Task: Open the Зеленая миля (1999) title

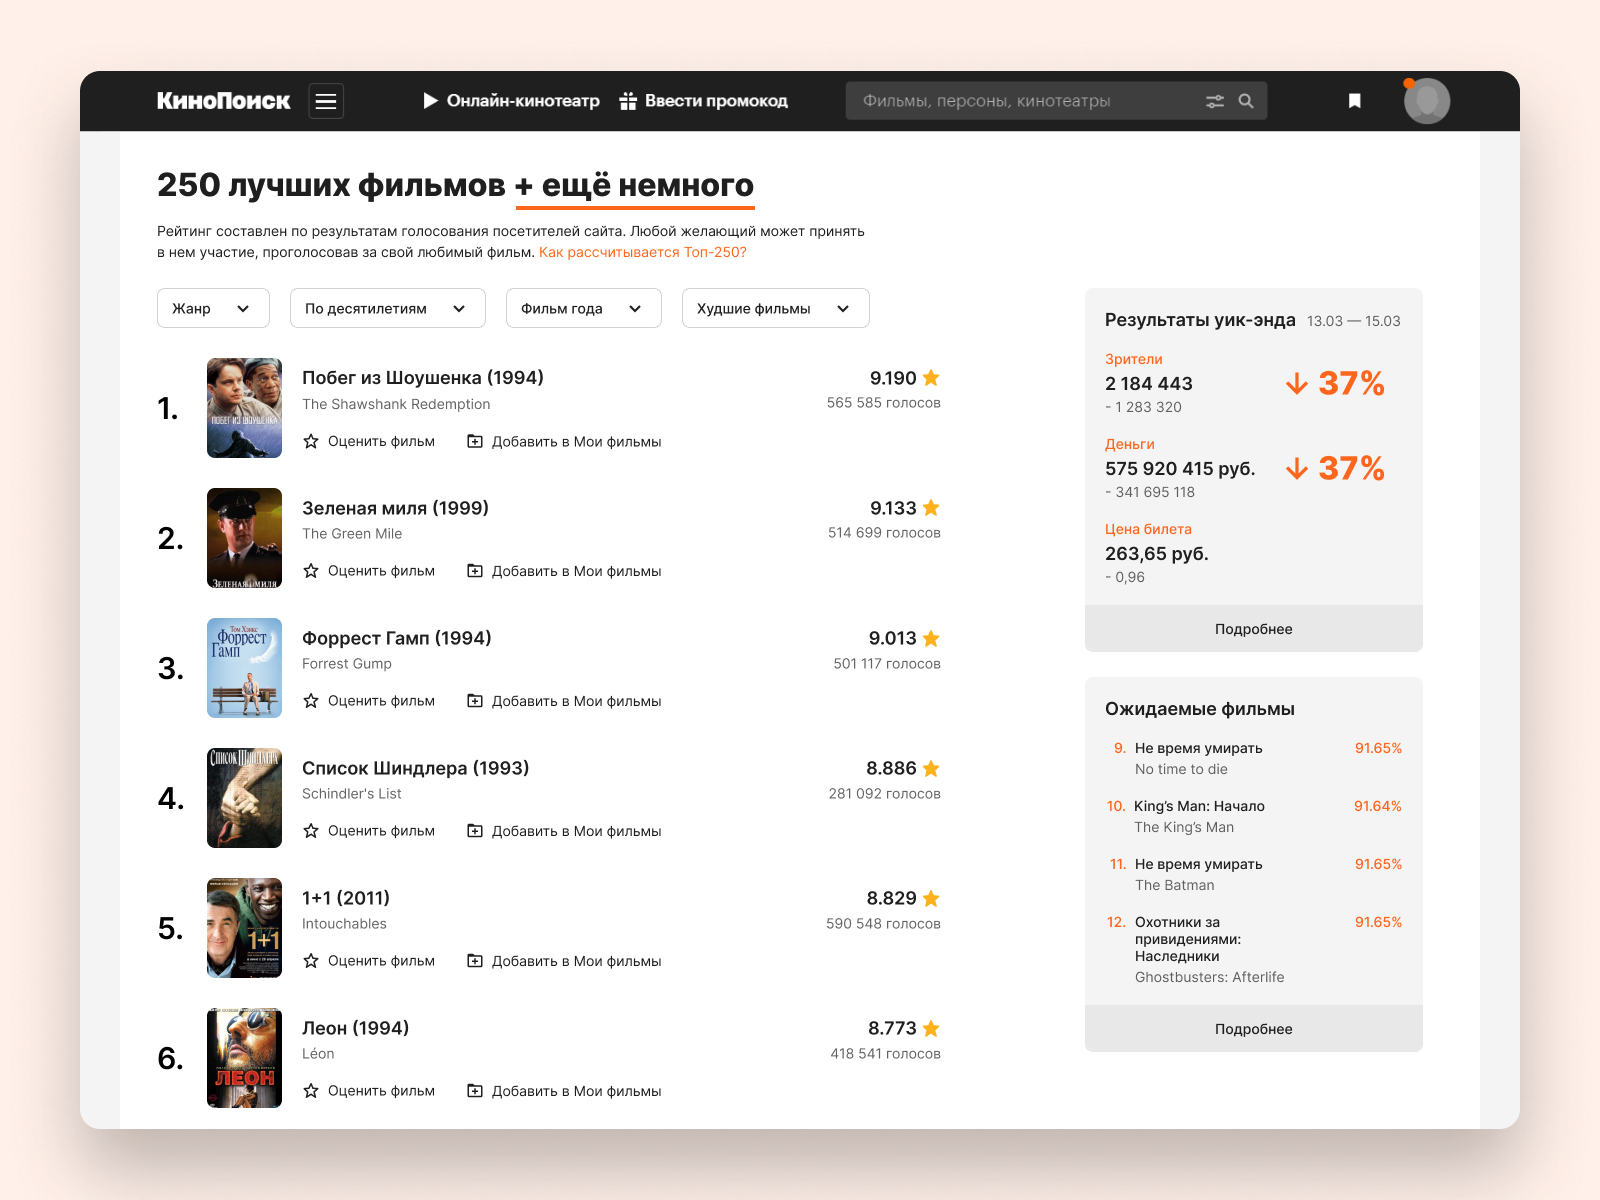Action: (x=395, y=508)
